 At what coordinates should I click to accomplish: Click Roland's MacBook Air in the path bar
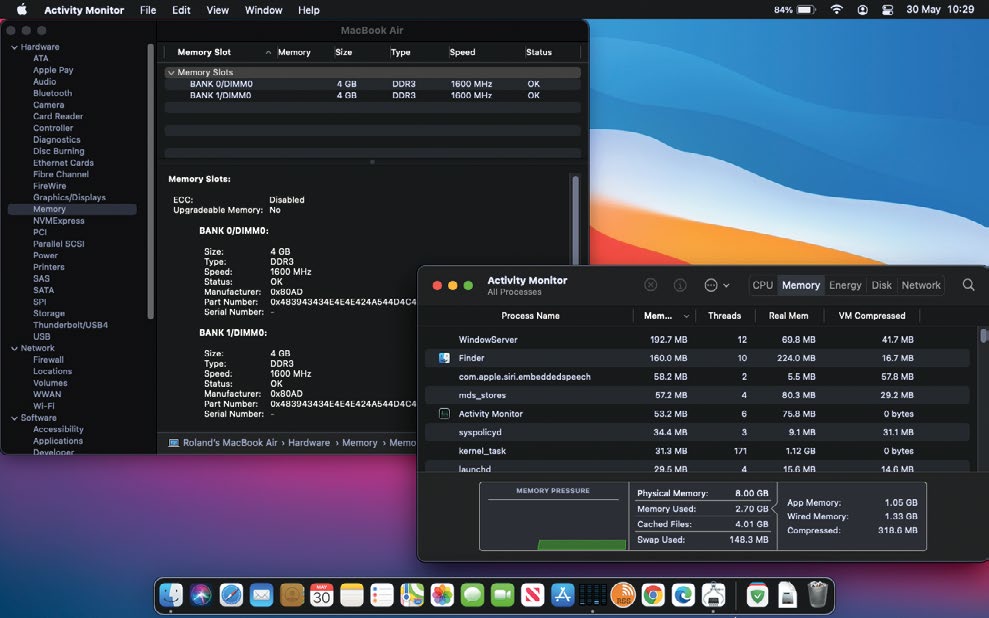point(230,443)
